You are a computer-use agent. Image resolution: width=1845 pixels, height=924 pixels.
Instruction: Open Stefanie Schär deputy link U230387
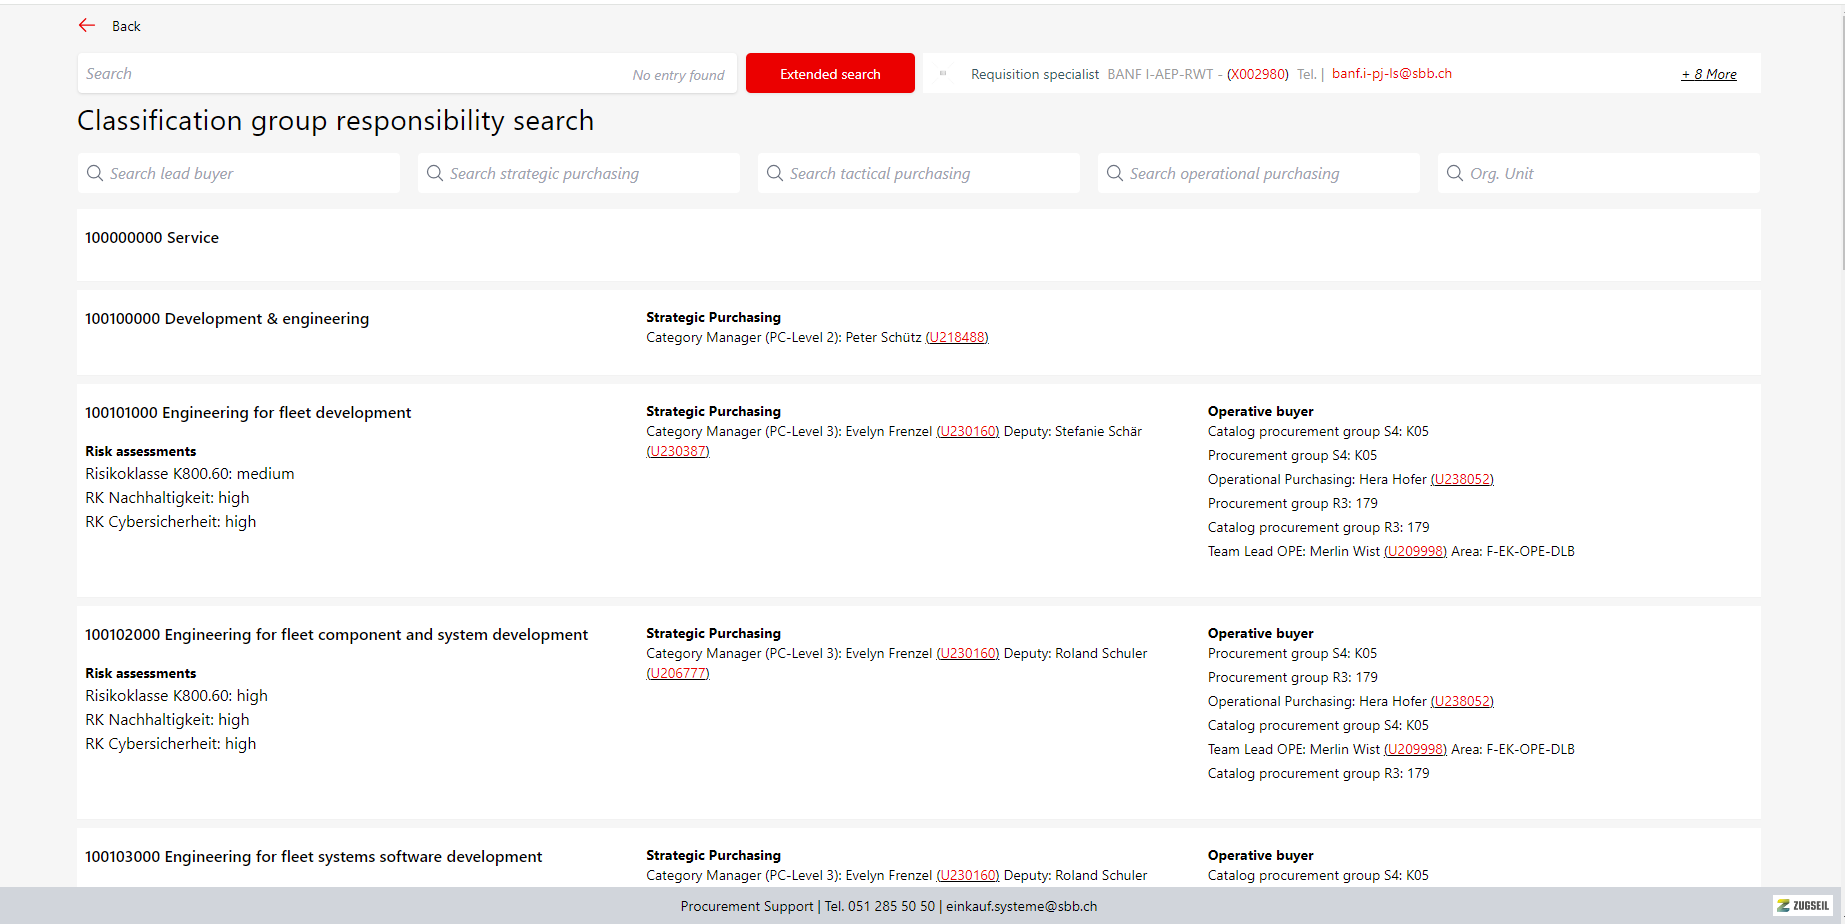point(678,452)
